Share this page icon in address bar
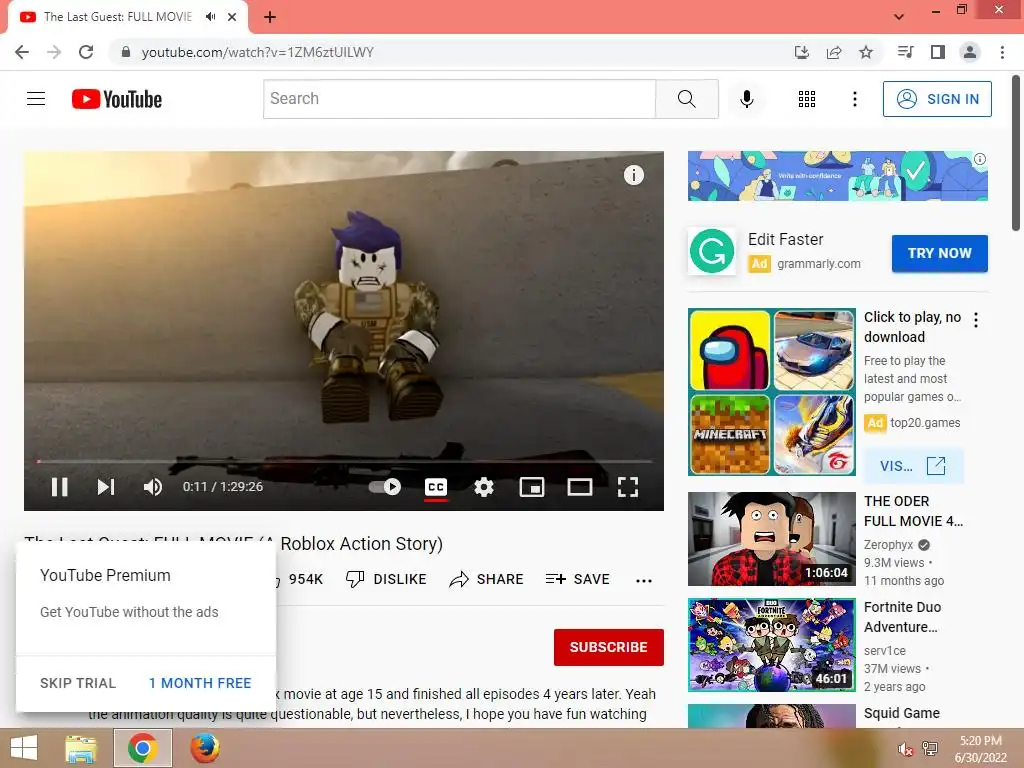Viewport: 1024px width, 768px height. pos(834,52)
